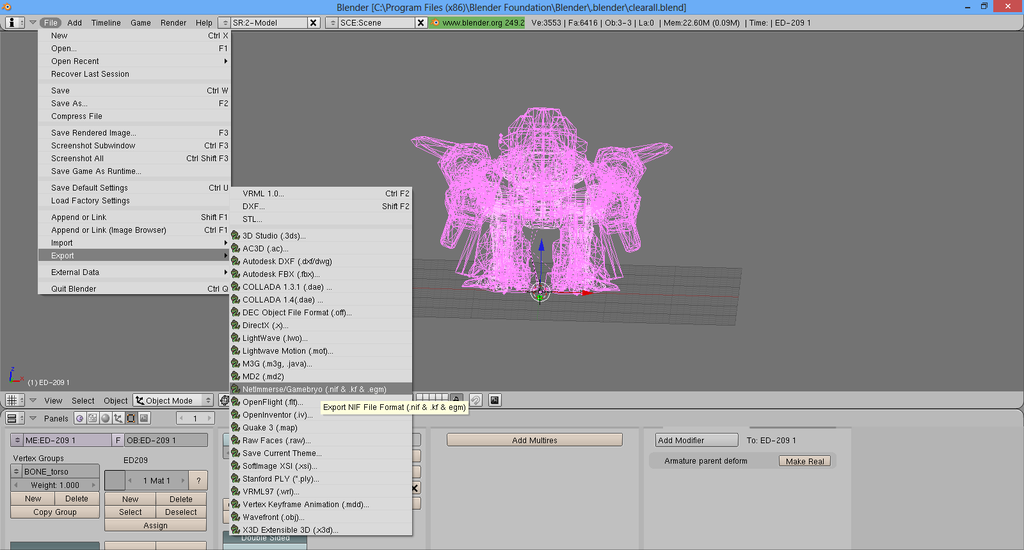This screenshot has width=1024, height=550.
Task: Choose DirectX (.x) export
Action: pos(321,325)
